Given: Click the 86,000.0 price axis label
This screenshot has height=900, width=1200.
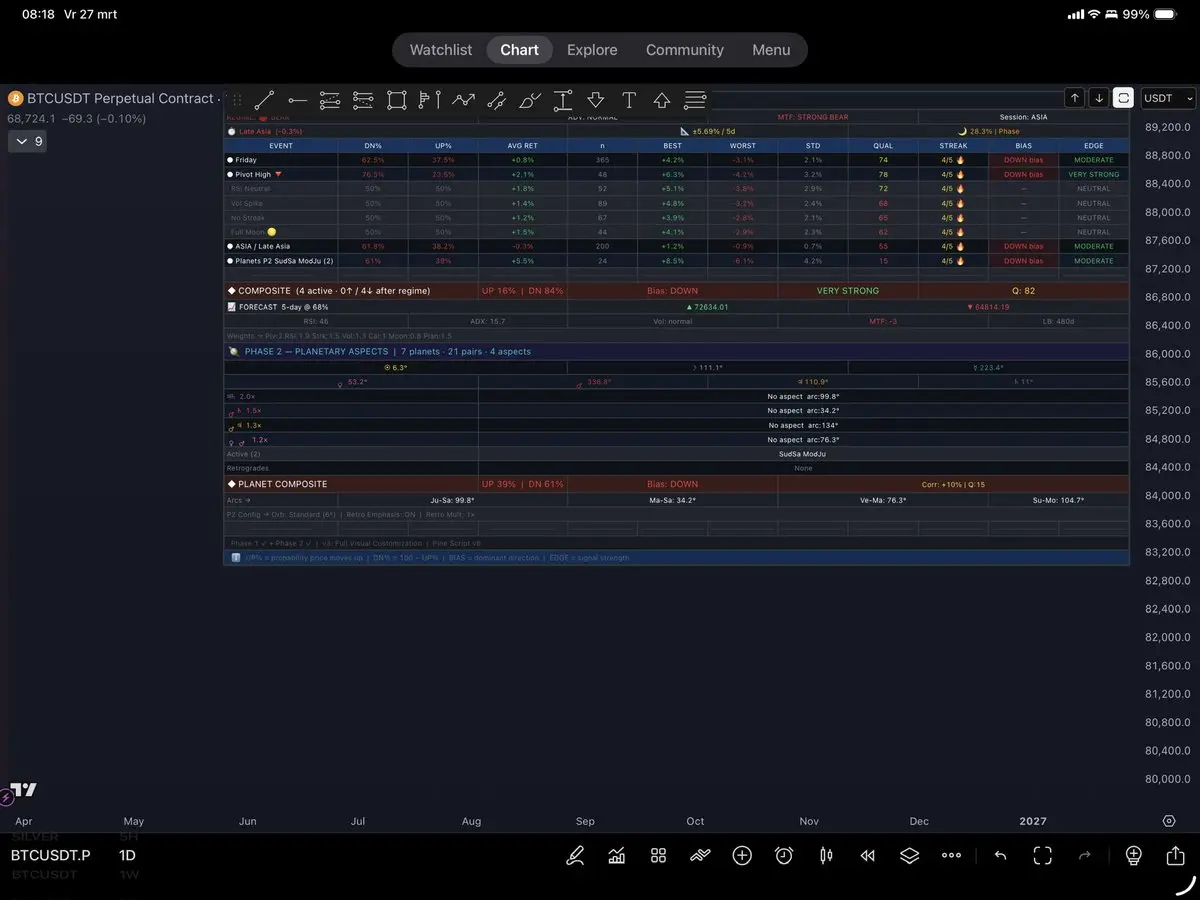Looking at the screenshot, I should point(1168,354).
